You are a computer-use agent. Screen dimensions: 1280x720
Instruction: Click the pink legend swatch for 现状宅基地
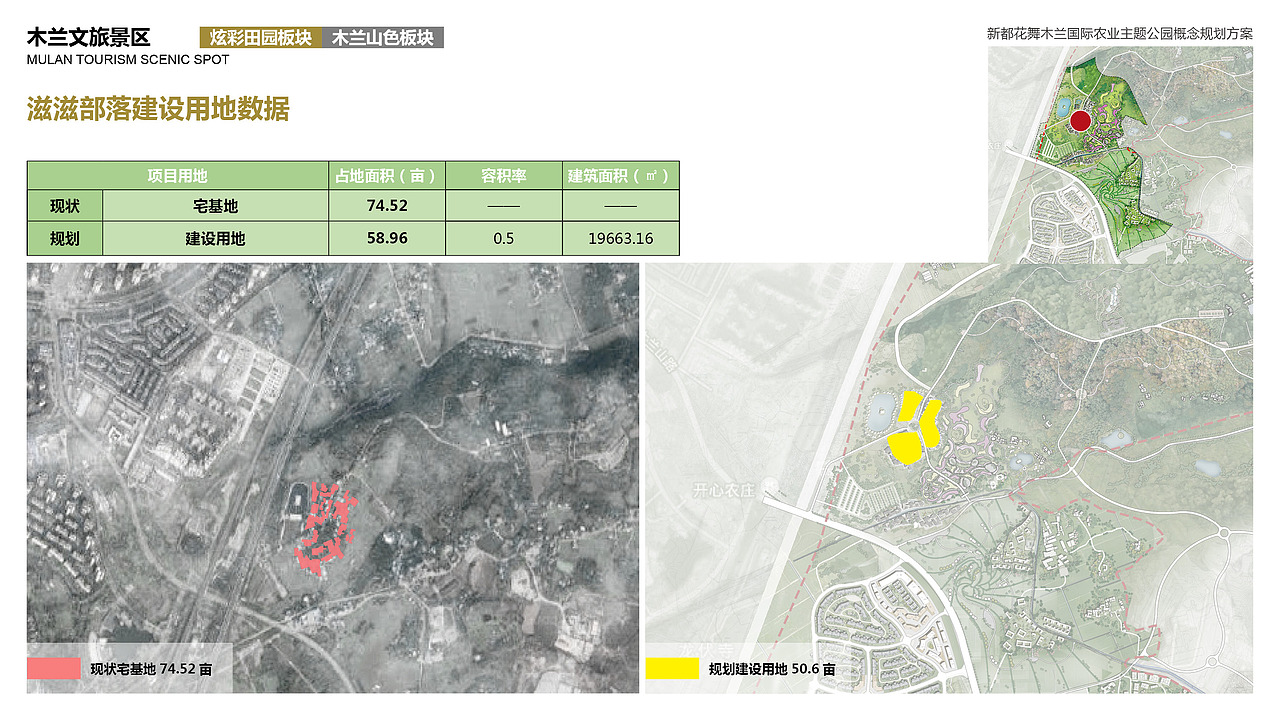(x=54, y=669)
